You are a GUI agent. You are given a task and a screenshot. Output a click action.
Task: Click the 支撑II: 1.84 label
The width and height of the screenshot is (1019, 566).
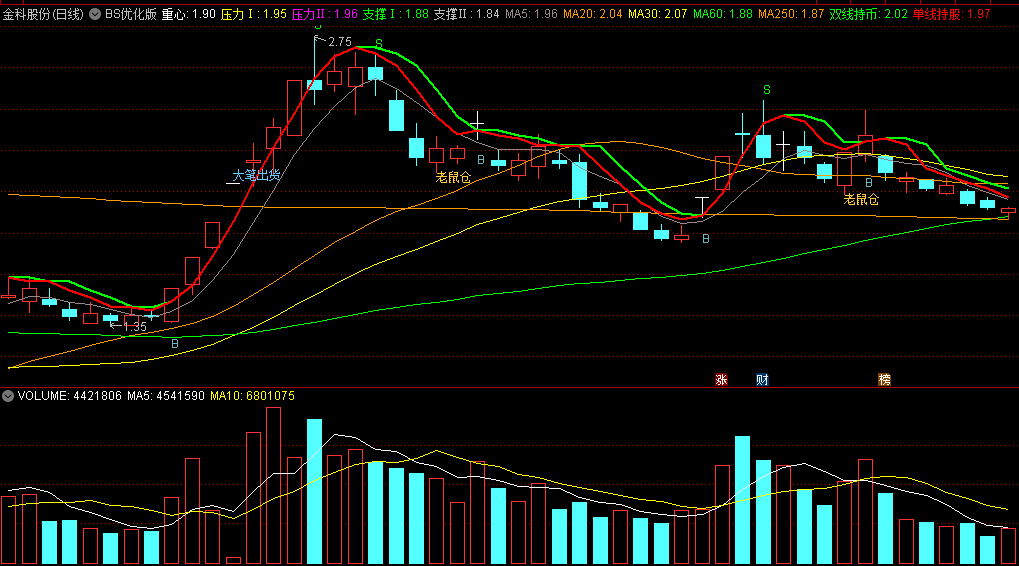coord(467,14)
